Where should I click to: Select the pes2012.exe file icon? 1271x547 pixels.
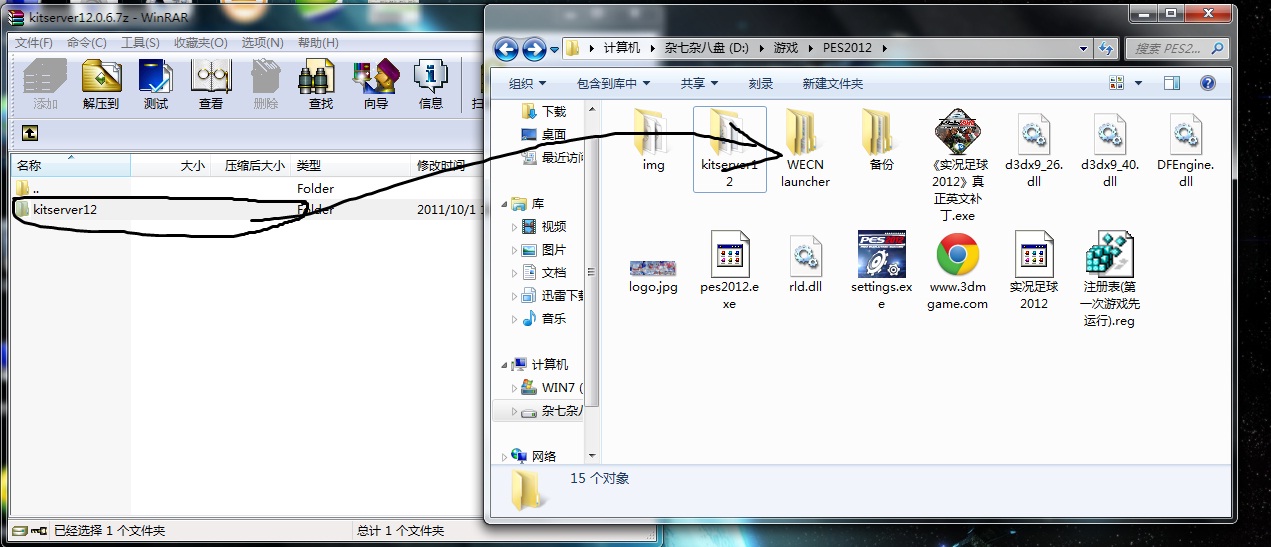tap(730, 254)
